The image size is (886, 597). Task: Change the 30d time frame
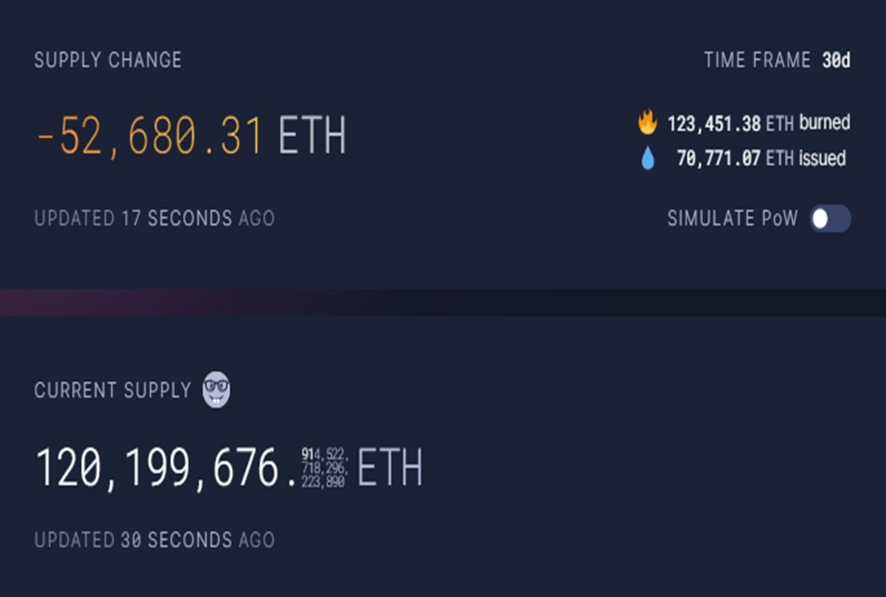point(836,60)
